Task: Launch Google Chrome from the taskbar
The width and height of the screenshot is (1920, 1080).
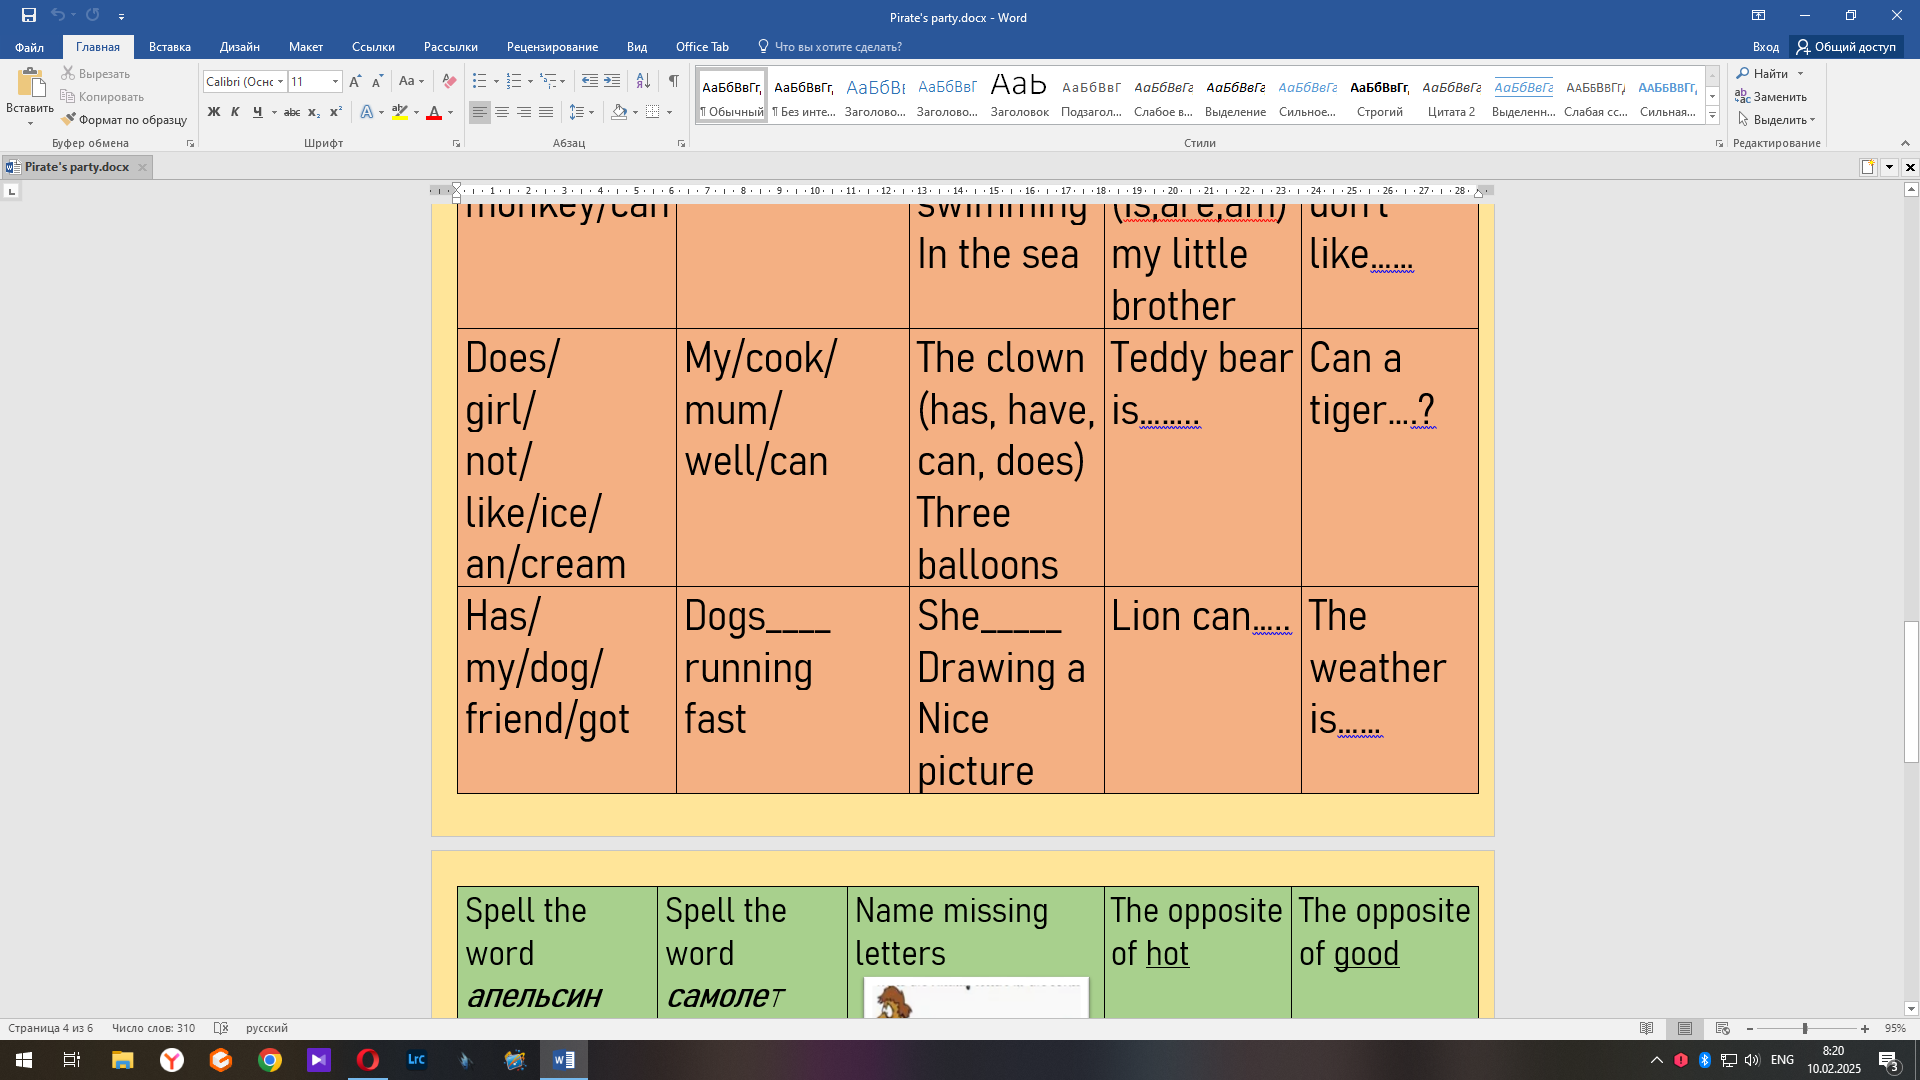Action: click(270, 1060)
